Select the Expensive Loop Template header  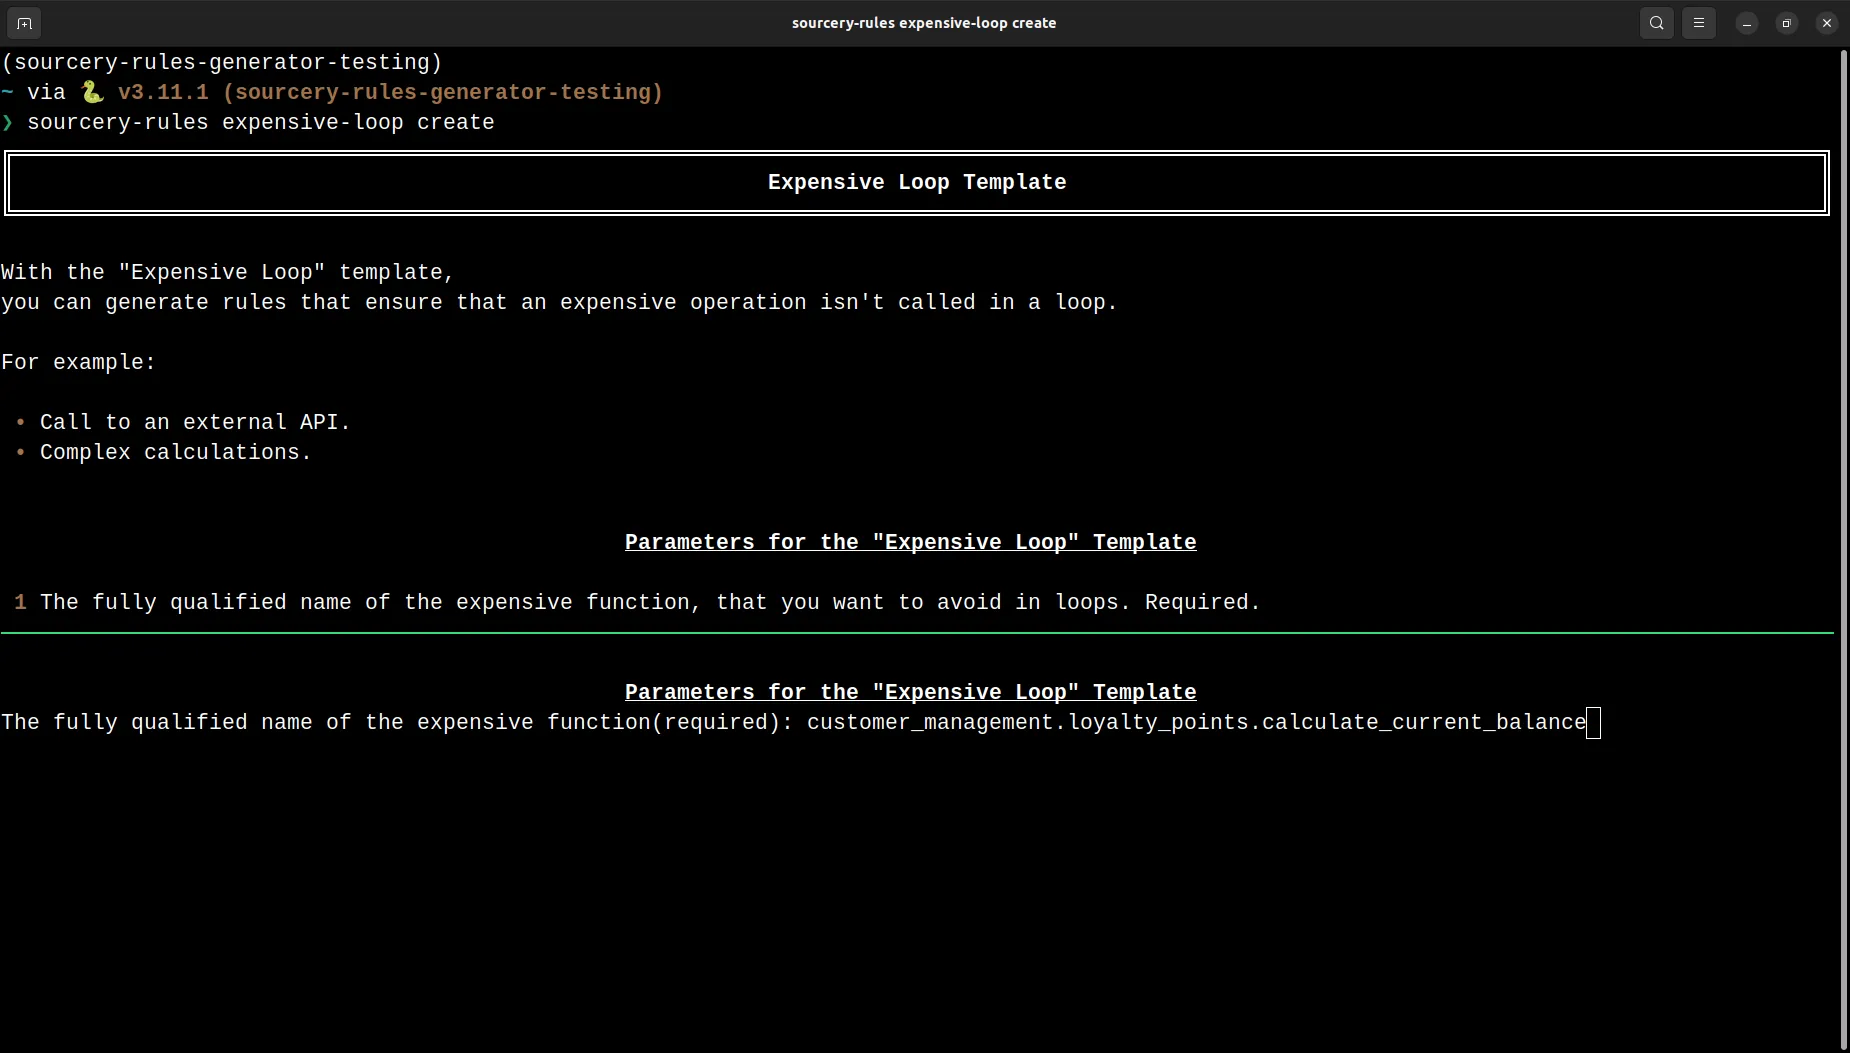tap(916, 182)
